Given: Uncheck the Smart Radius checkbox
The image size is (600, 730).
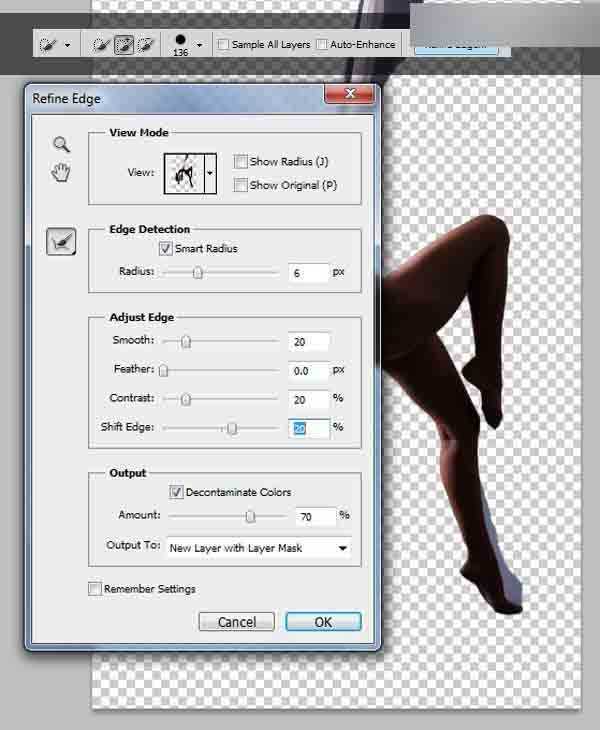Looking at the screenshot, I should click(166, 248).
